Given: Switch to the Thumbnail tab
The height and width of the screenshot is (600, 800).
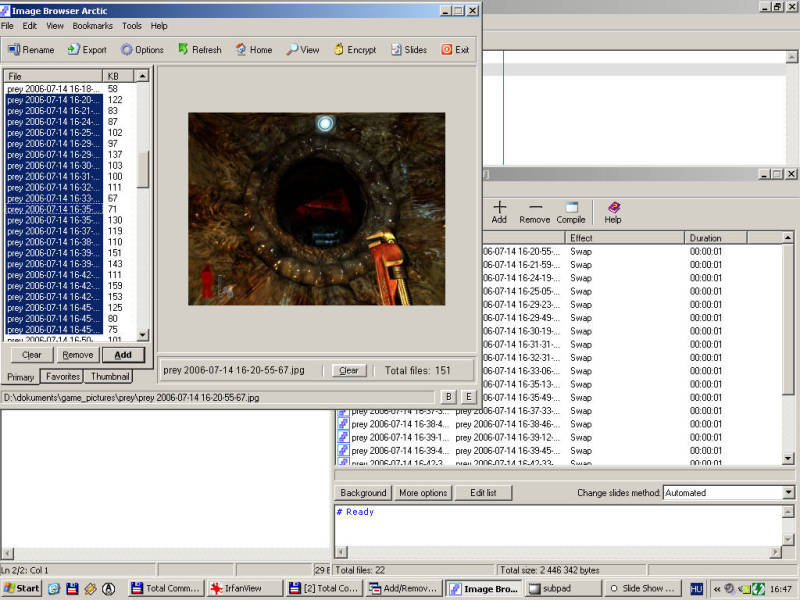Looking at the screenshot, I should [x=110, y=377].
